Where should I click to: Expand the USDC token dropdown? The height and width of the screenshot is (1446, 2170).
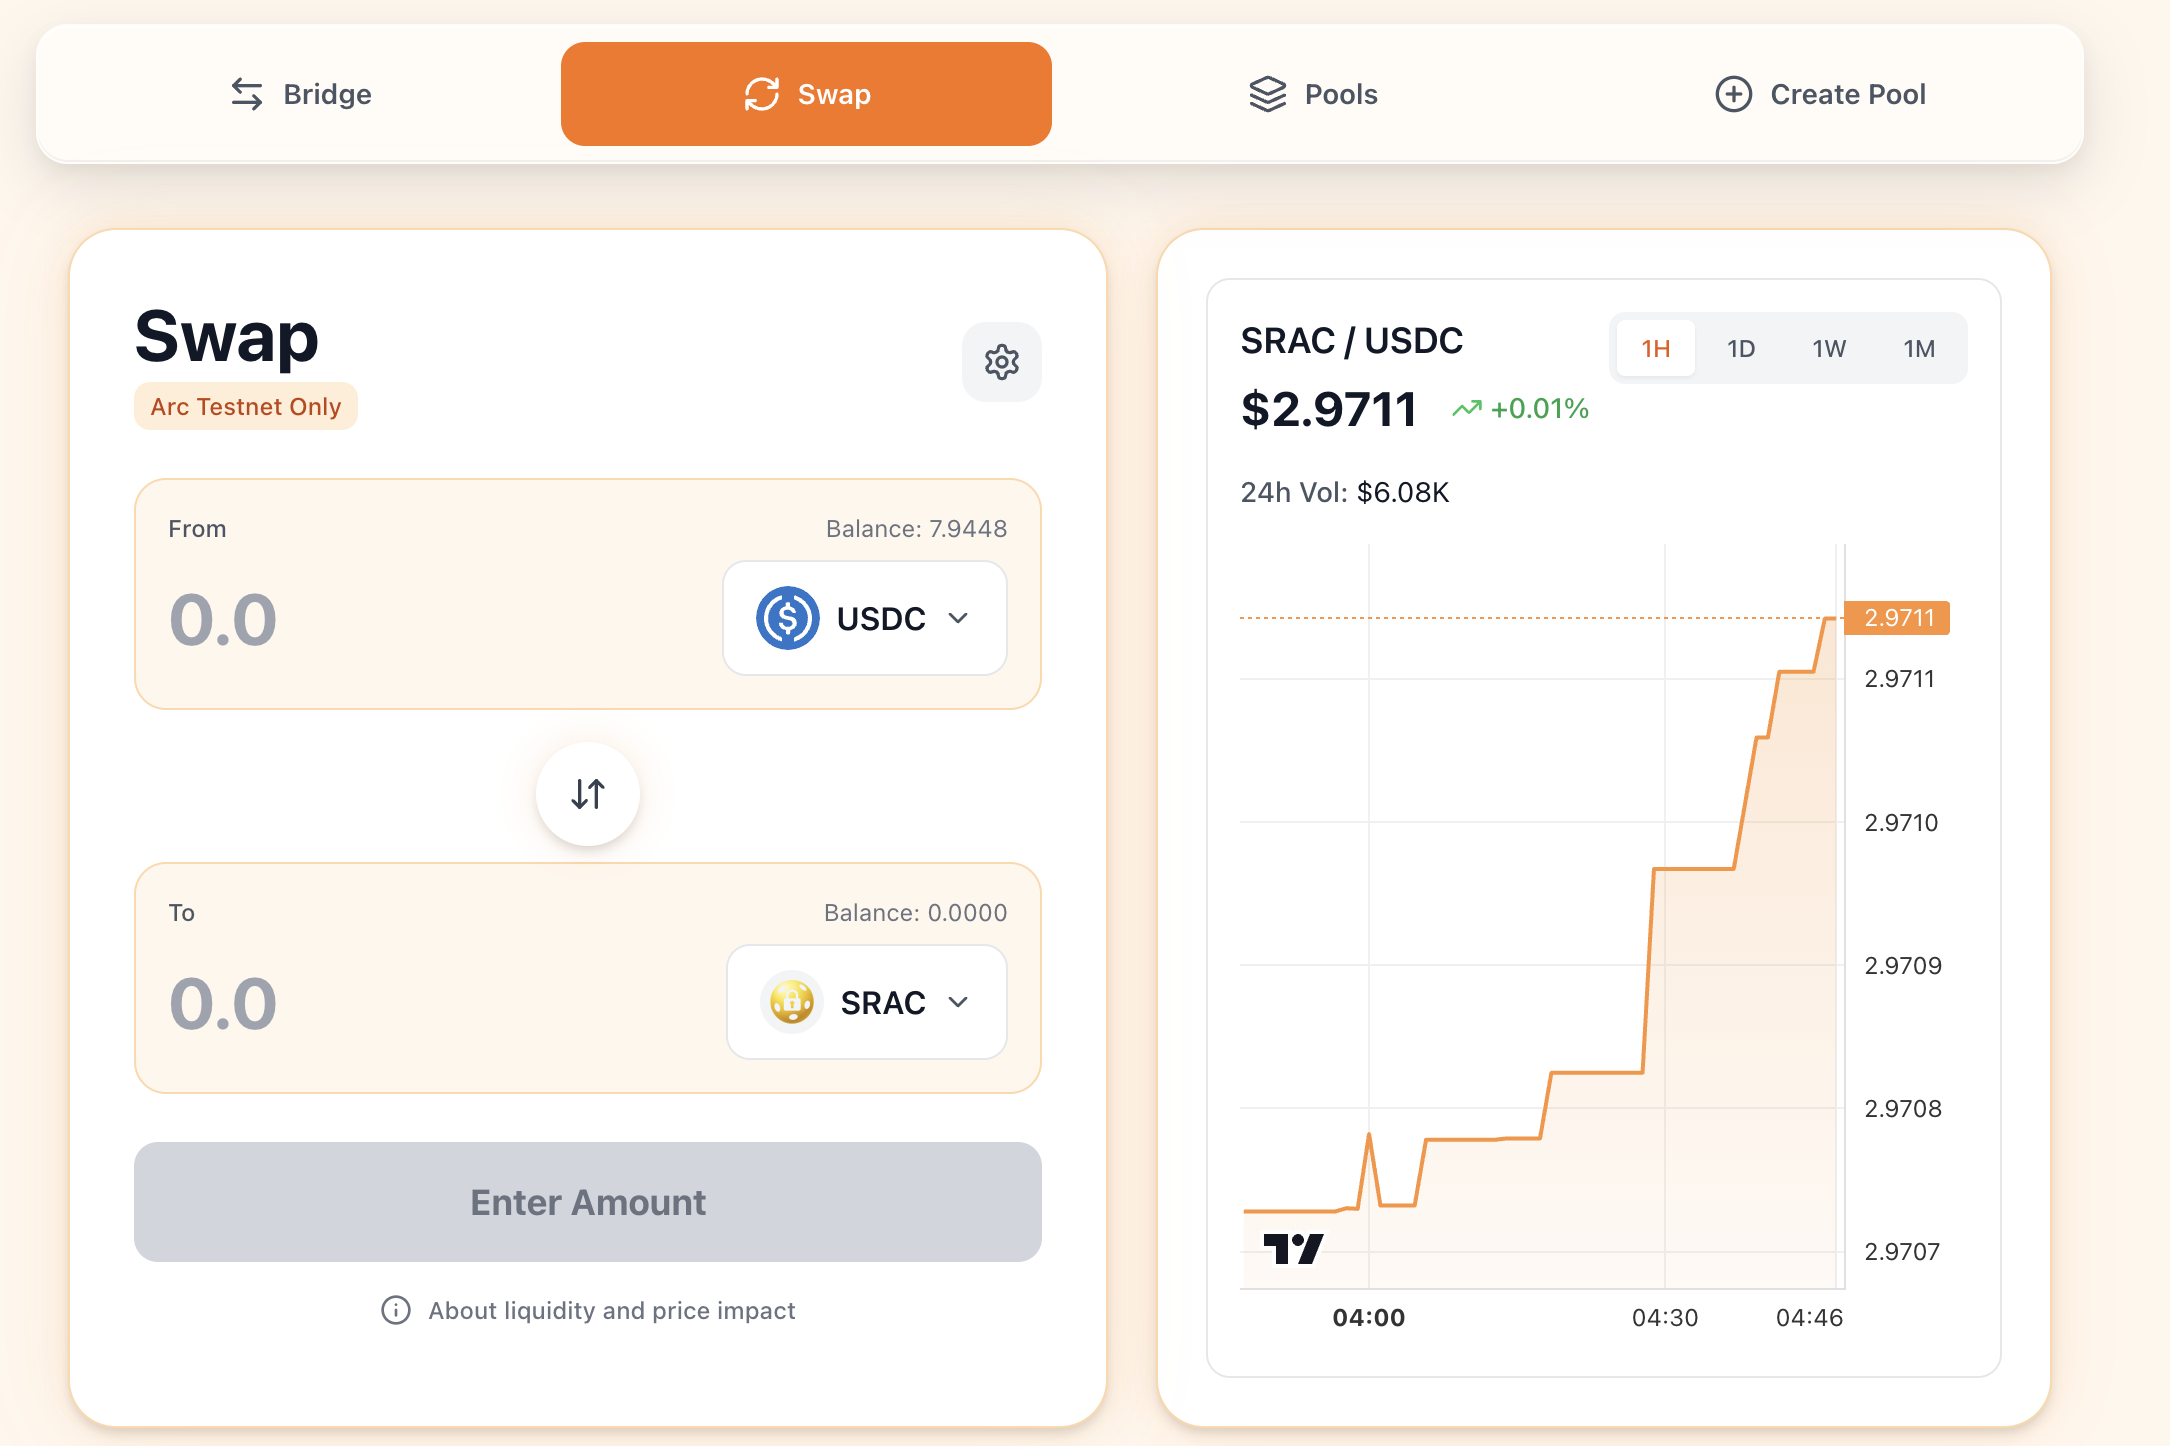tap(958, 618)
